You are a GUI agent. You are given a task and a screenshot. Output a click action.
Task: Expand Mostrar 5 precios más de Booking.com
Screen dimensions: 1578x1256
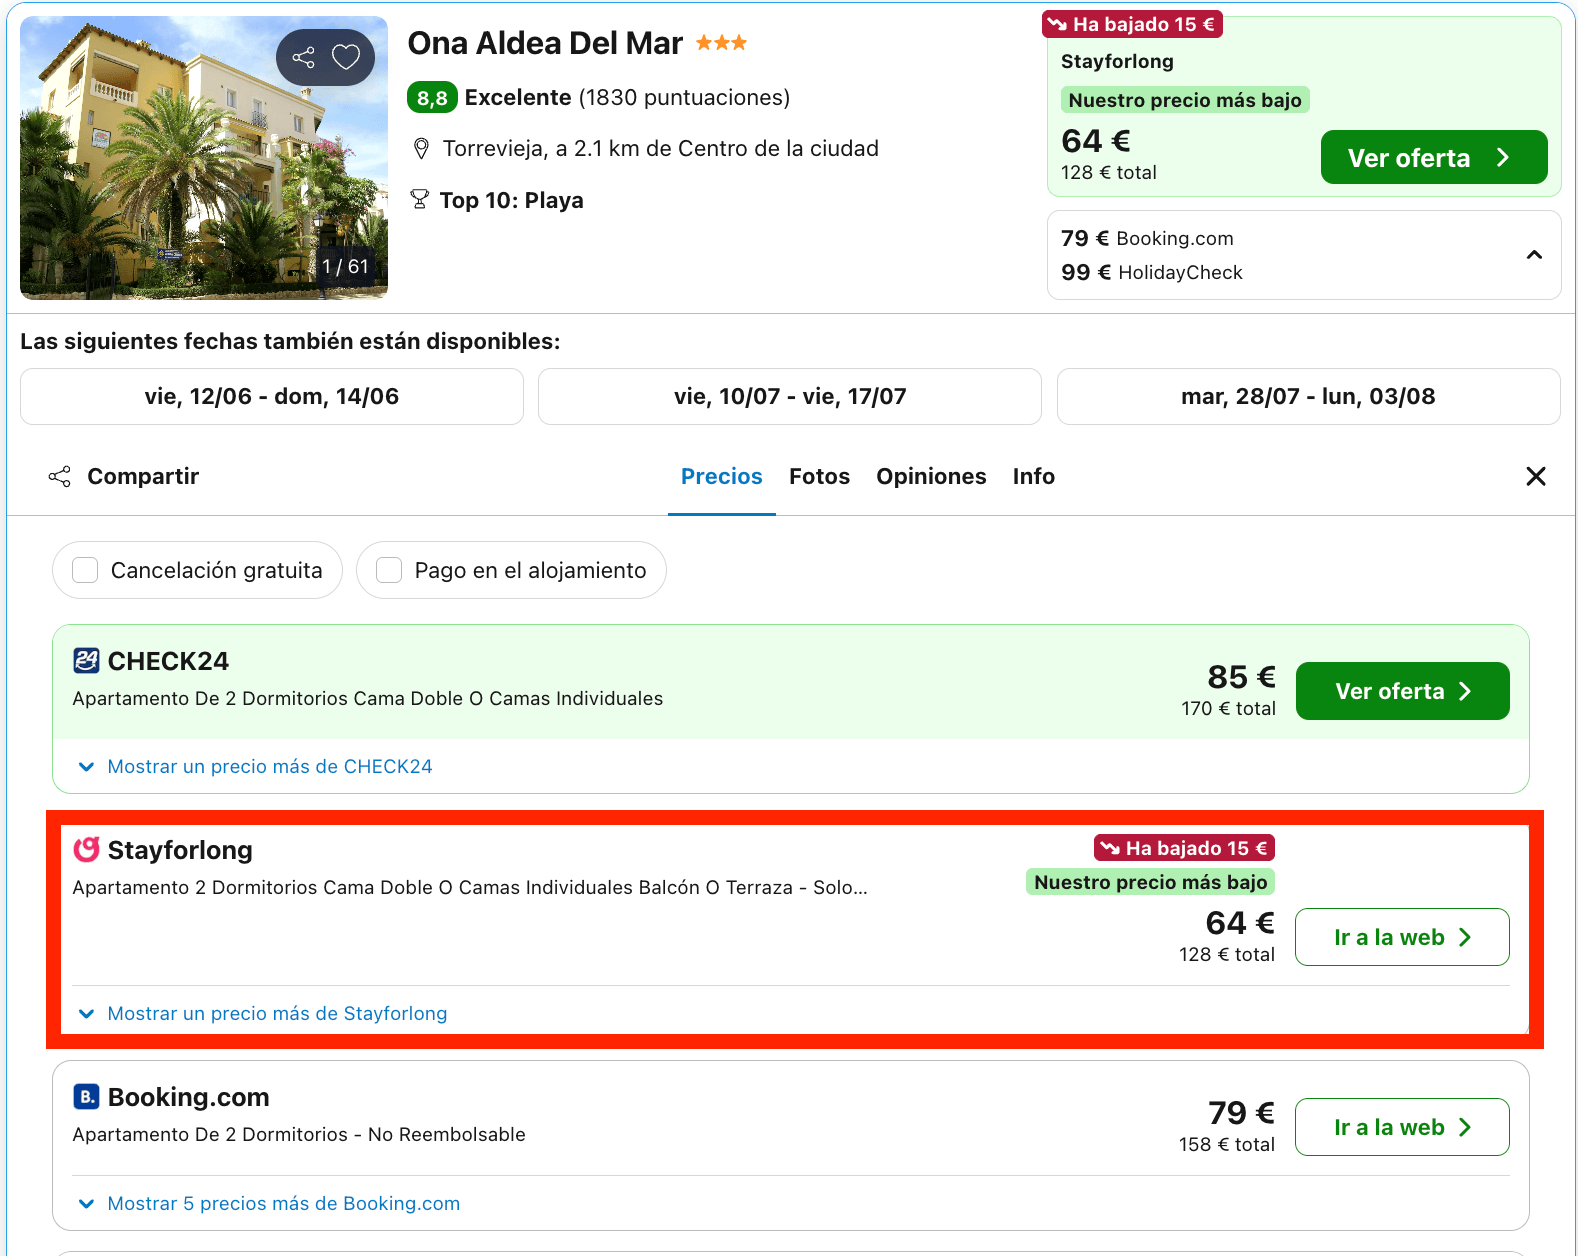[x=269, y=1204]
